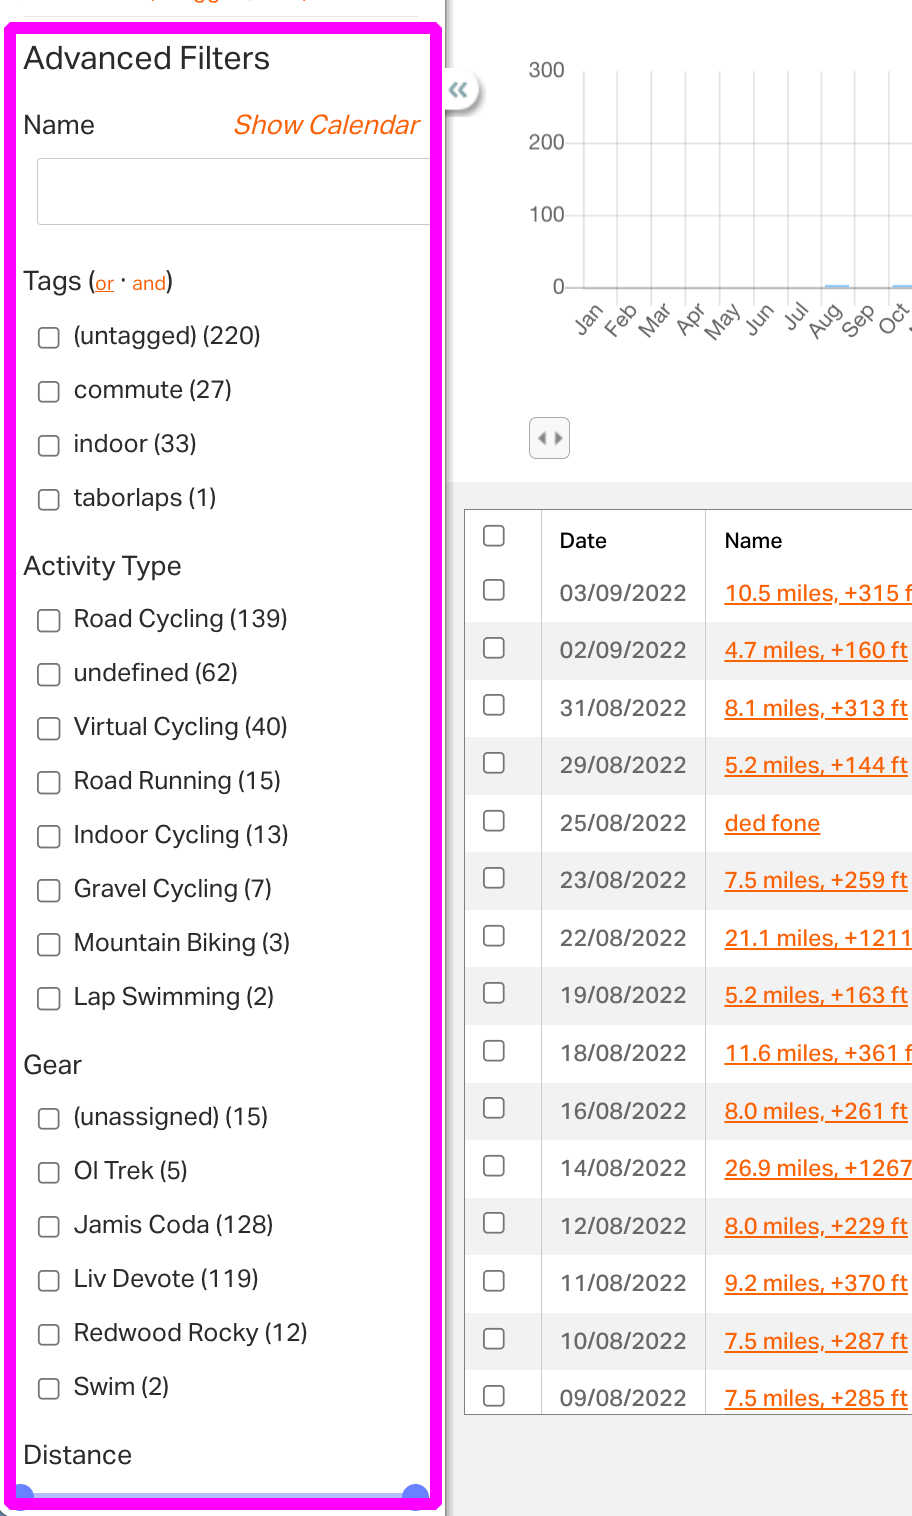Select the row checkbox for 10/08/2022
The height and width of the screenshot is (1516, 912).
click(x=494, y=1339)
